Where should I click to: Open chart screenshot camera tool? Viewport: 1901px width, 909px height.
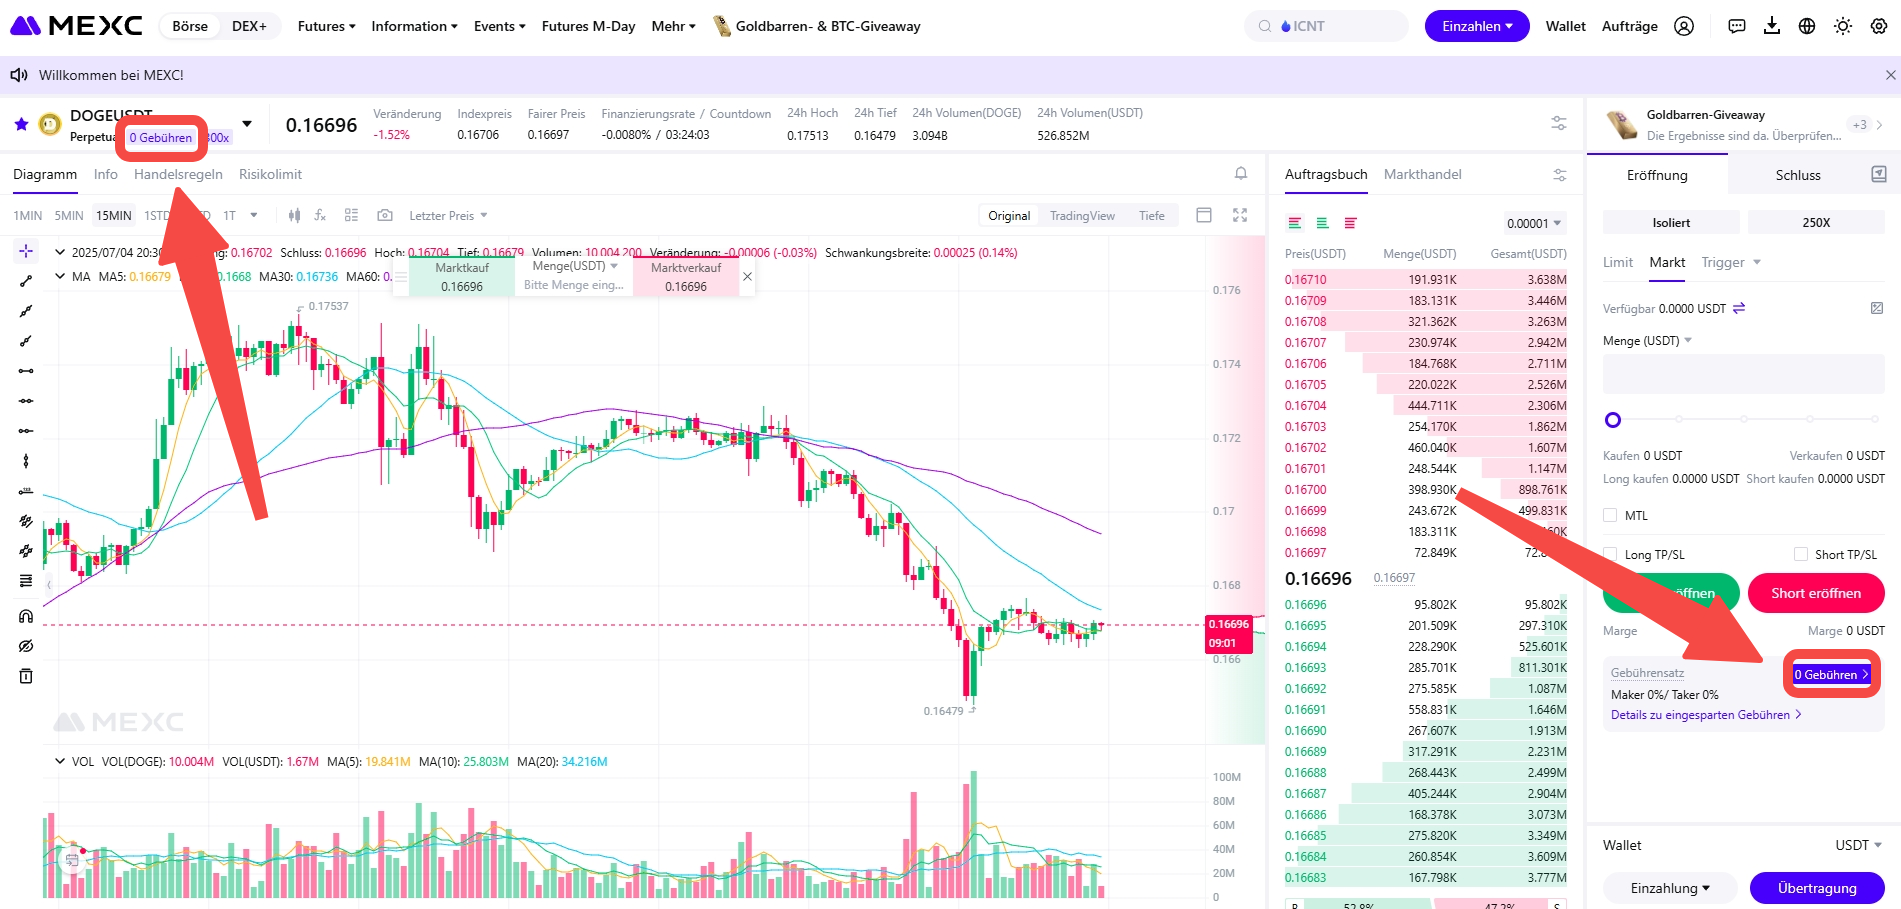[x=384, y=215]
